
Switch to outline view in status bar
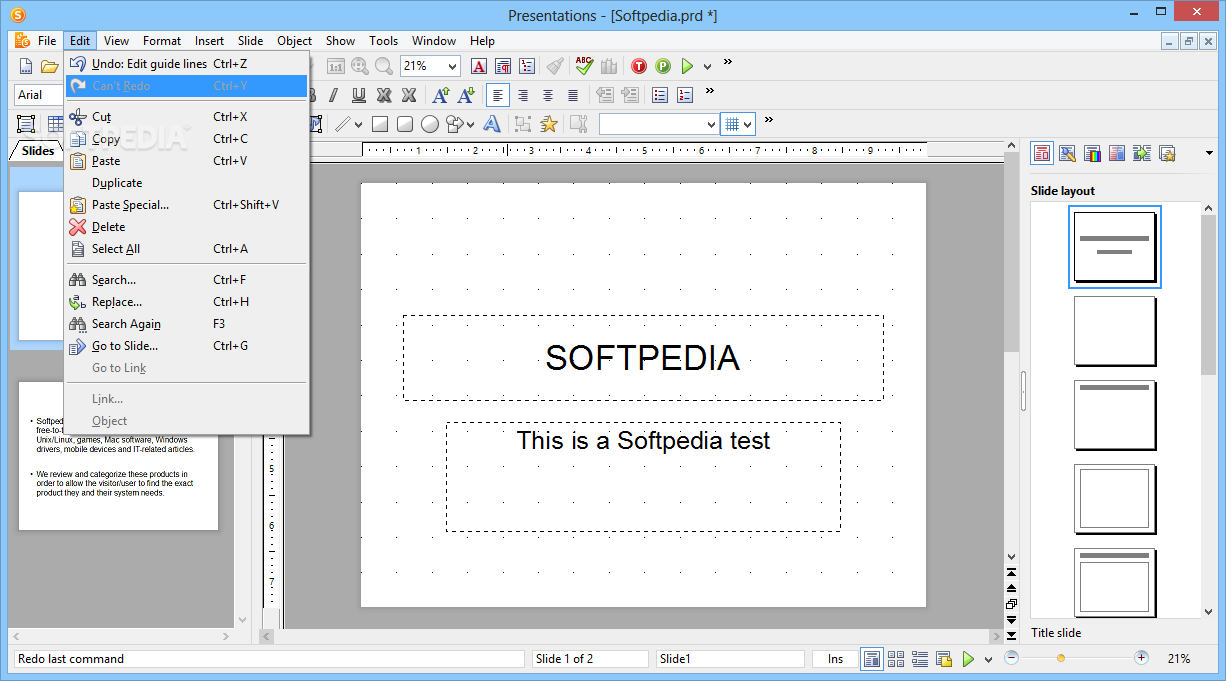[x=920, y=659]
